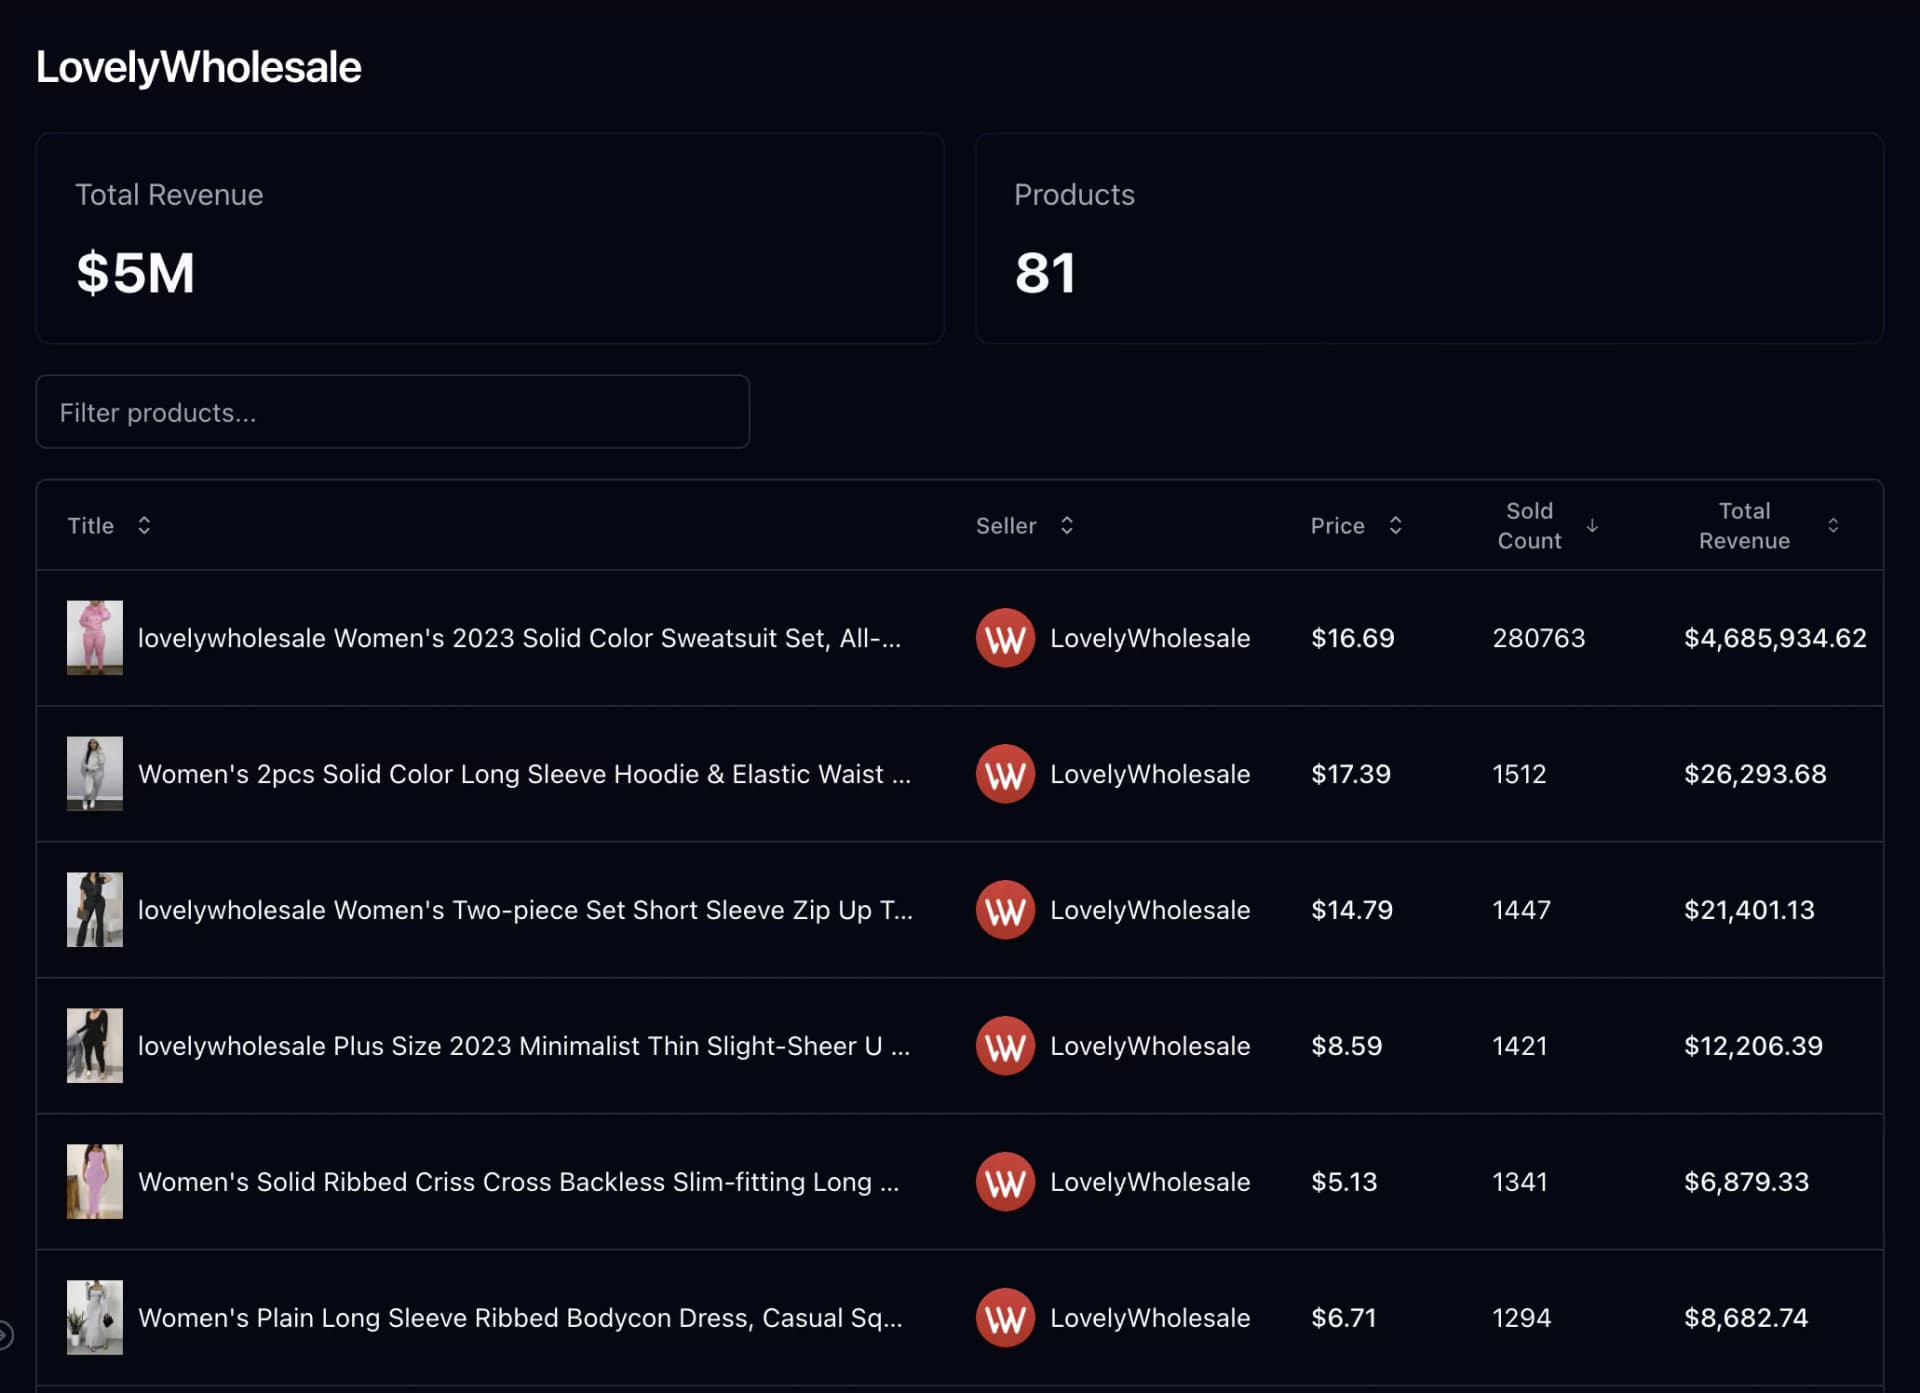This screenshot has height=1393, width=1920.
Task: Click the Sold Count descending arrow
Action: (1592, 525)
